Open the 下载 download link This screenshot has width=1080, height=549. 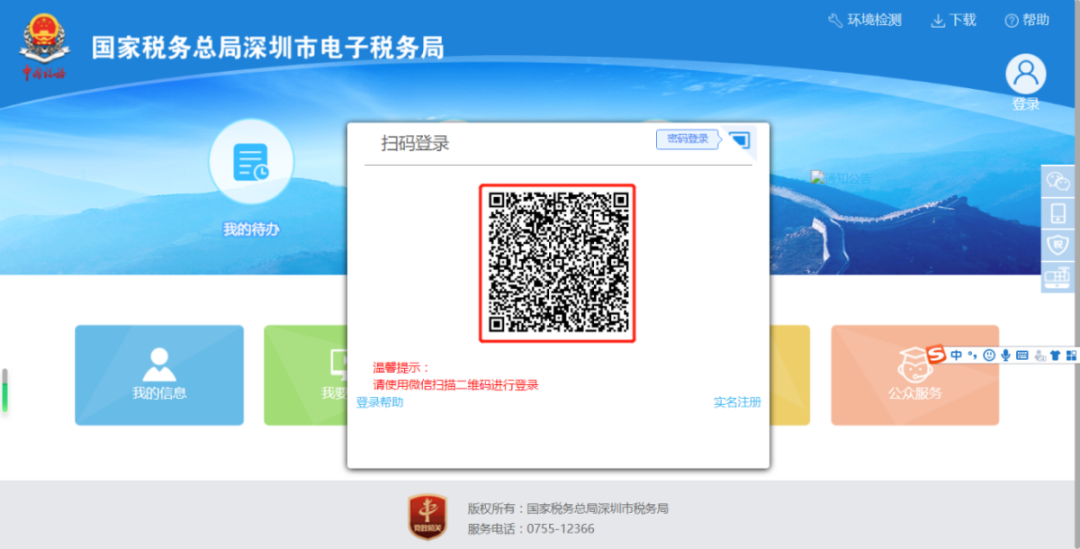coord(953,20)
